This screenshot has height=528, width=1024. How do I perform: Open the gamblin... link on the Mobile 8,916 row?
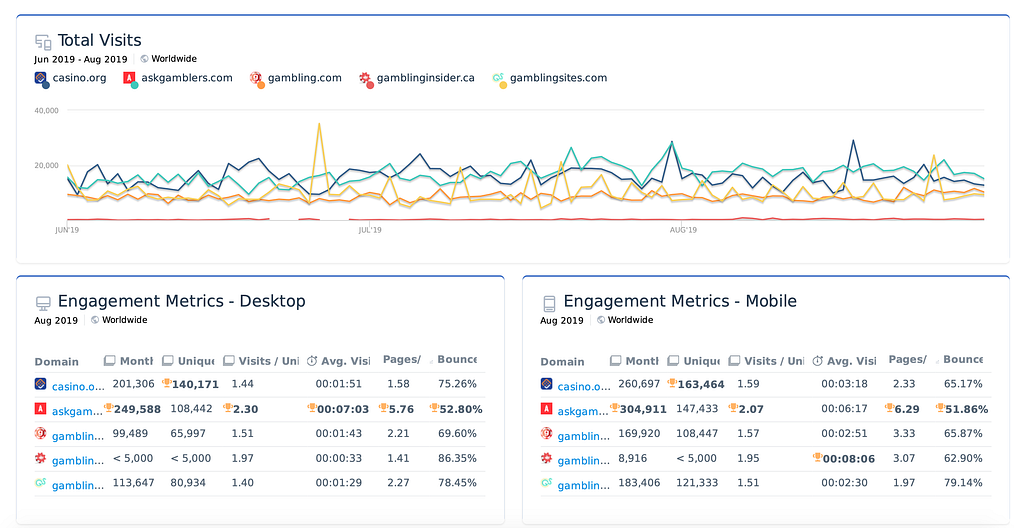click(x=584, y=461)
